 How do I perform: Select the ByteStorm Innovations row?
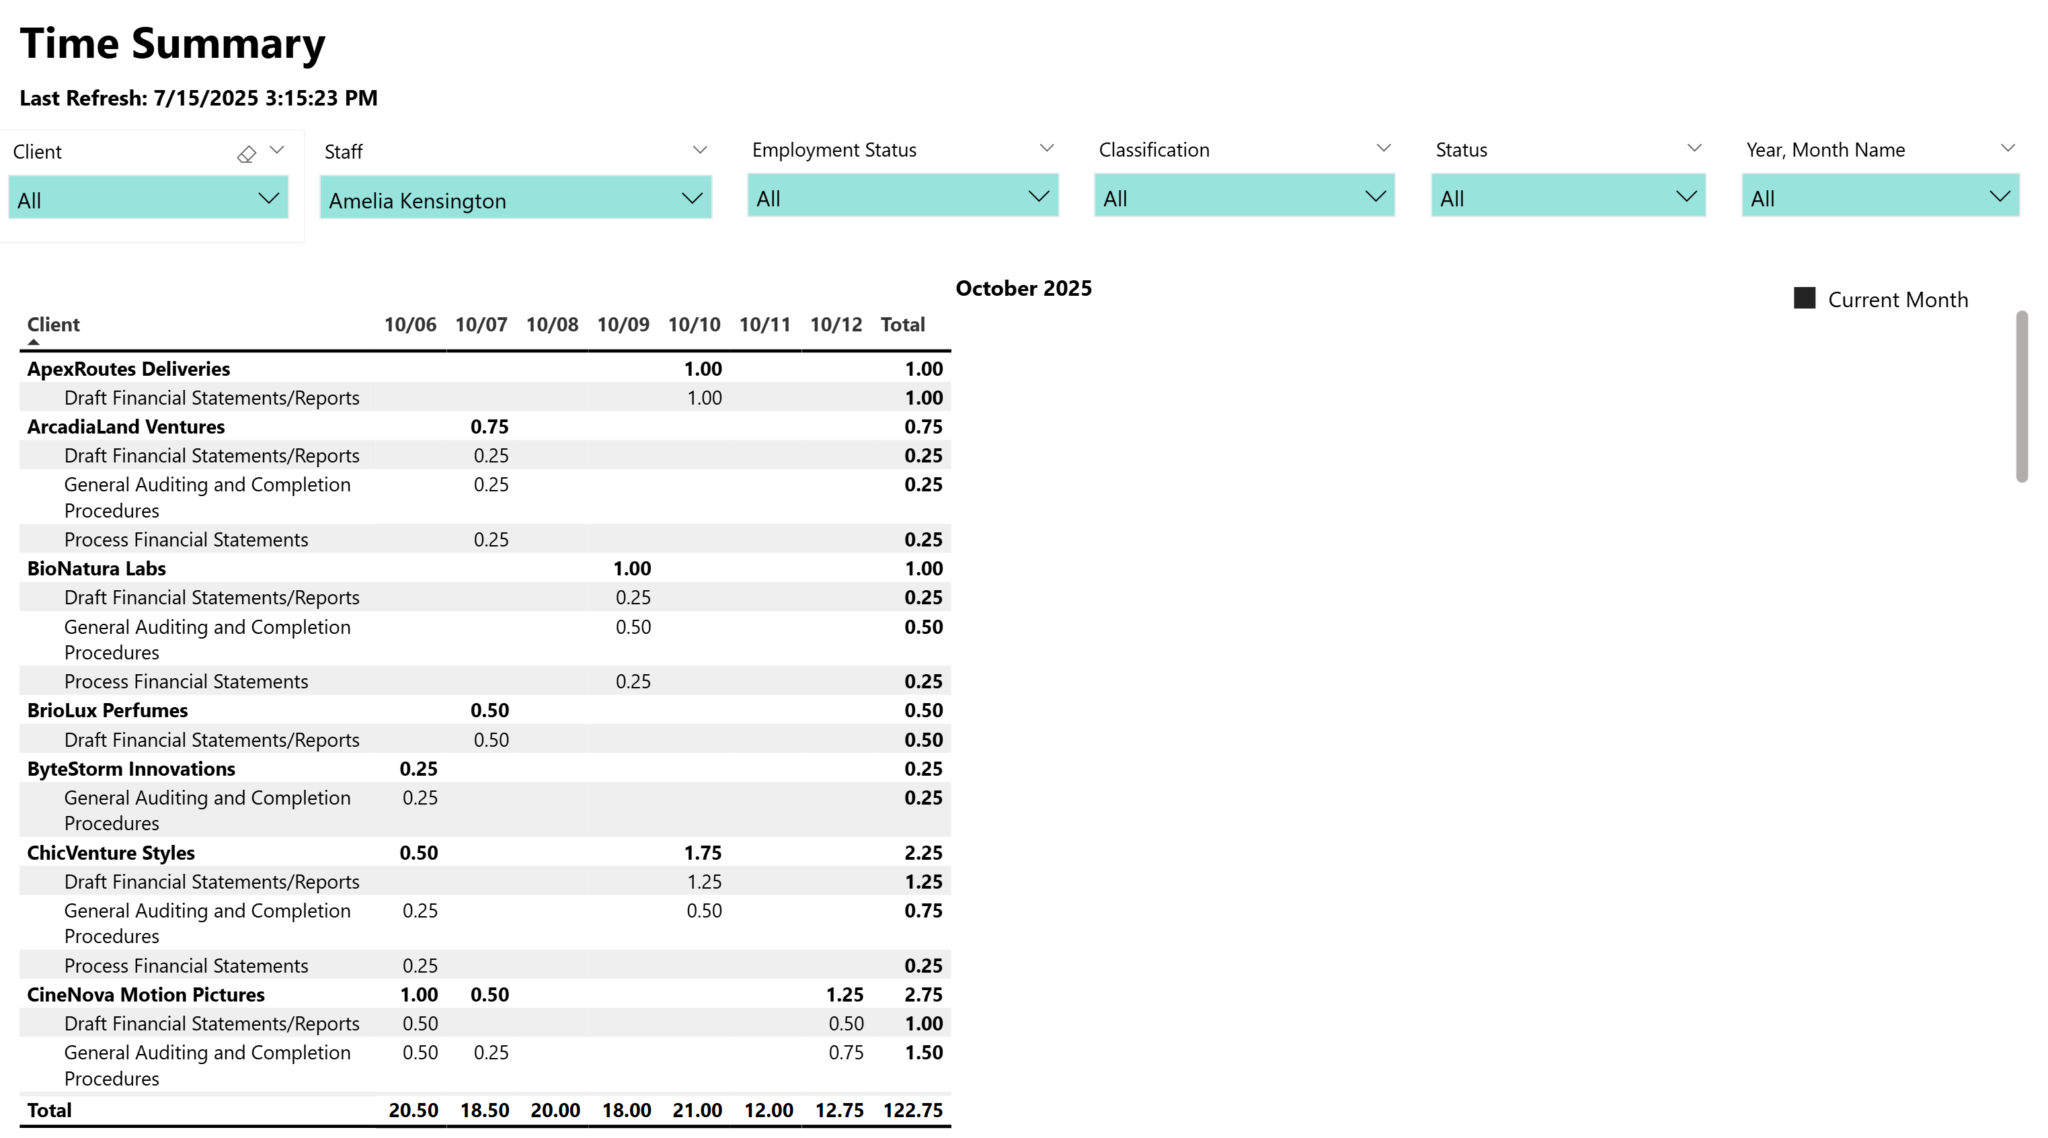[x=485, y=769]
